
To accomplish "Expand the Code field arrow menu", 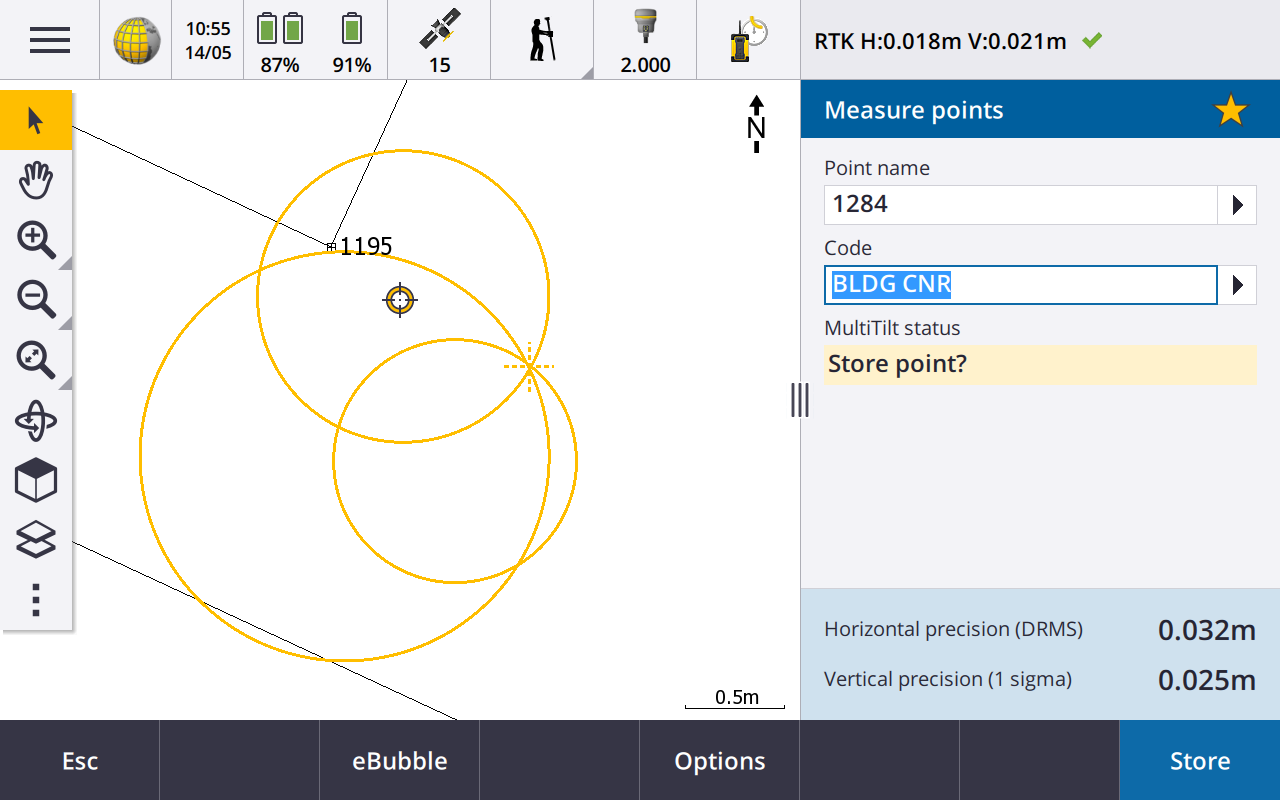I will tap(1237, 285).
